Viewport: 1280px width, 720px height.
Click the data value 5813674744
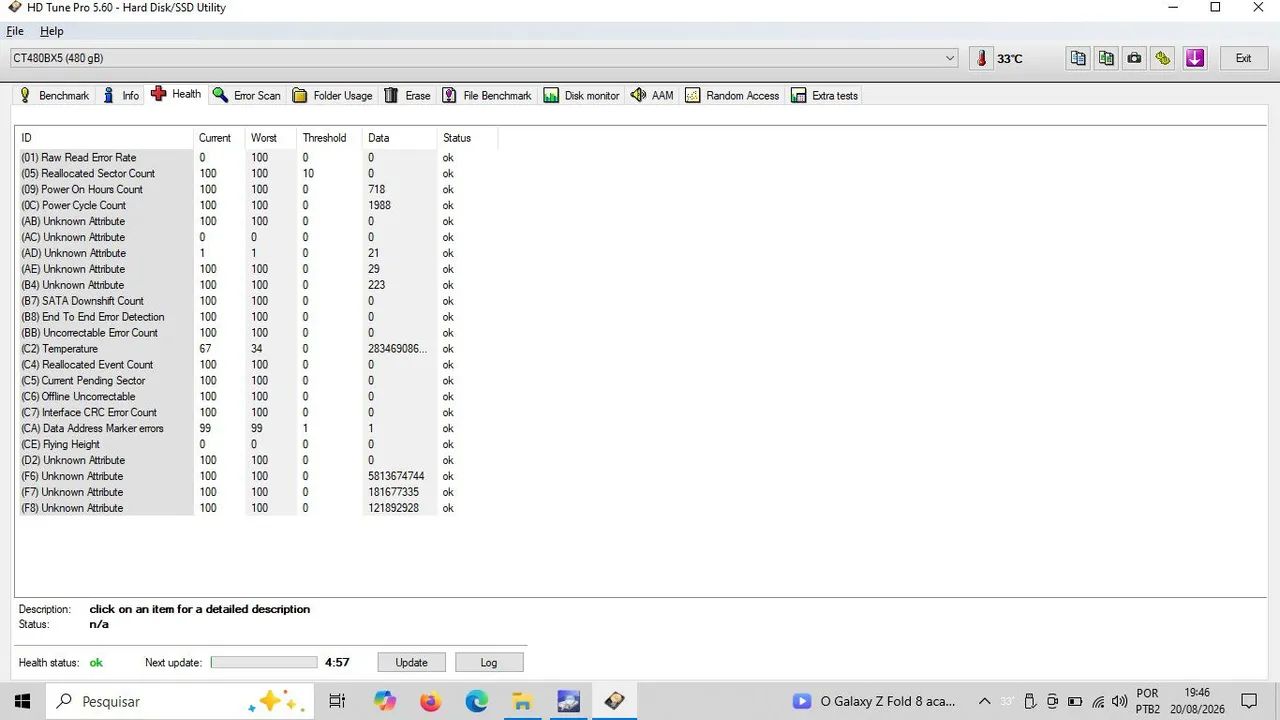click(396, 477)
